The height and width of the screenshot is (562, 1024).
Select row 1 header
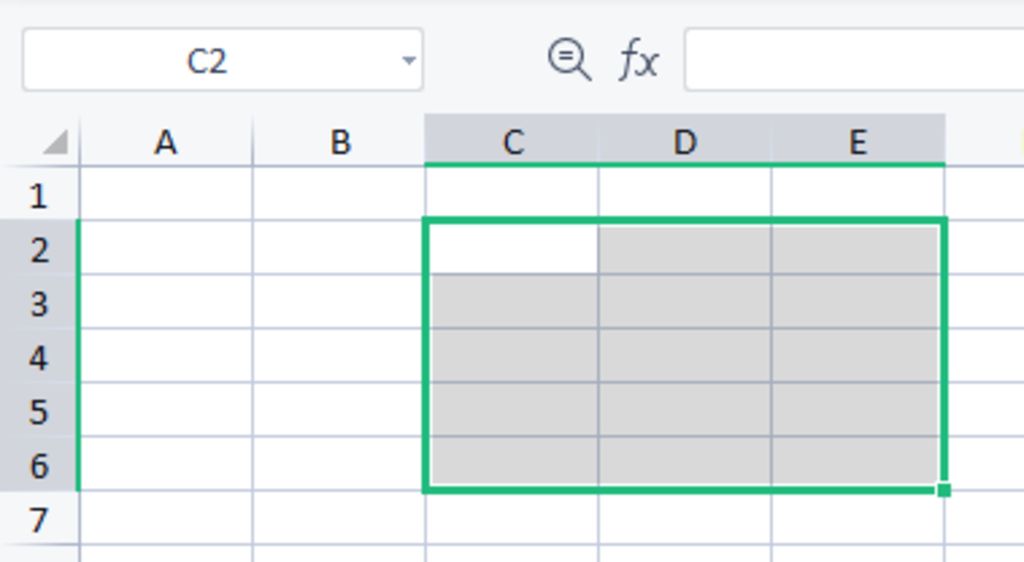[x=39, y=195]
